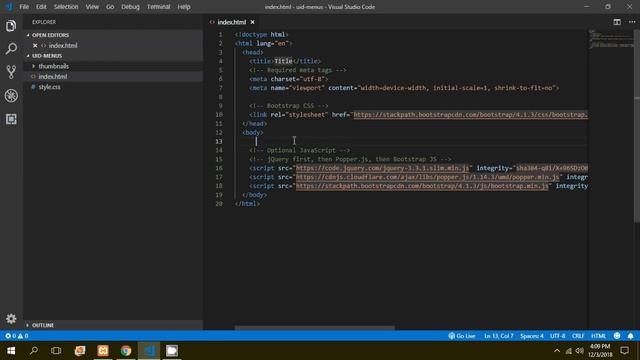Click line number 10 in gutter
This screenshot has width=640, height=360.
(219, 115)
